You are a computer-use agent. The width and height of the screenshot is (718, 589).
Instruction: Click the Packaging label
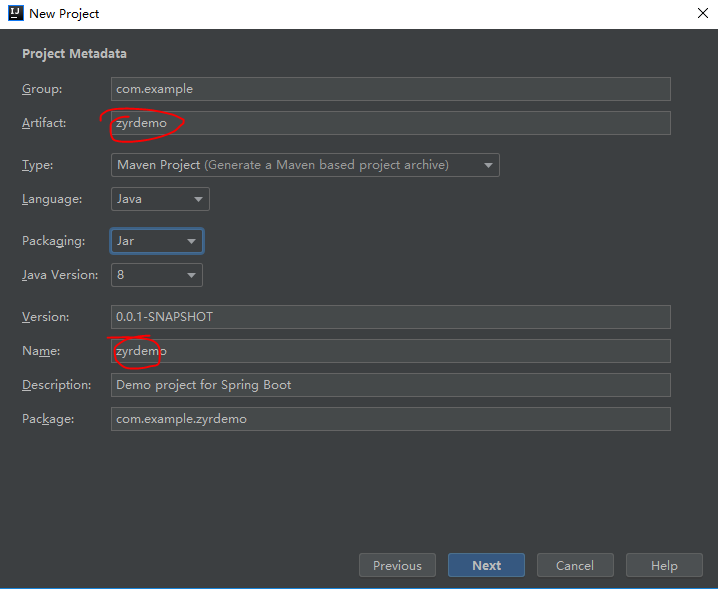point(54,241)
